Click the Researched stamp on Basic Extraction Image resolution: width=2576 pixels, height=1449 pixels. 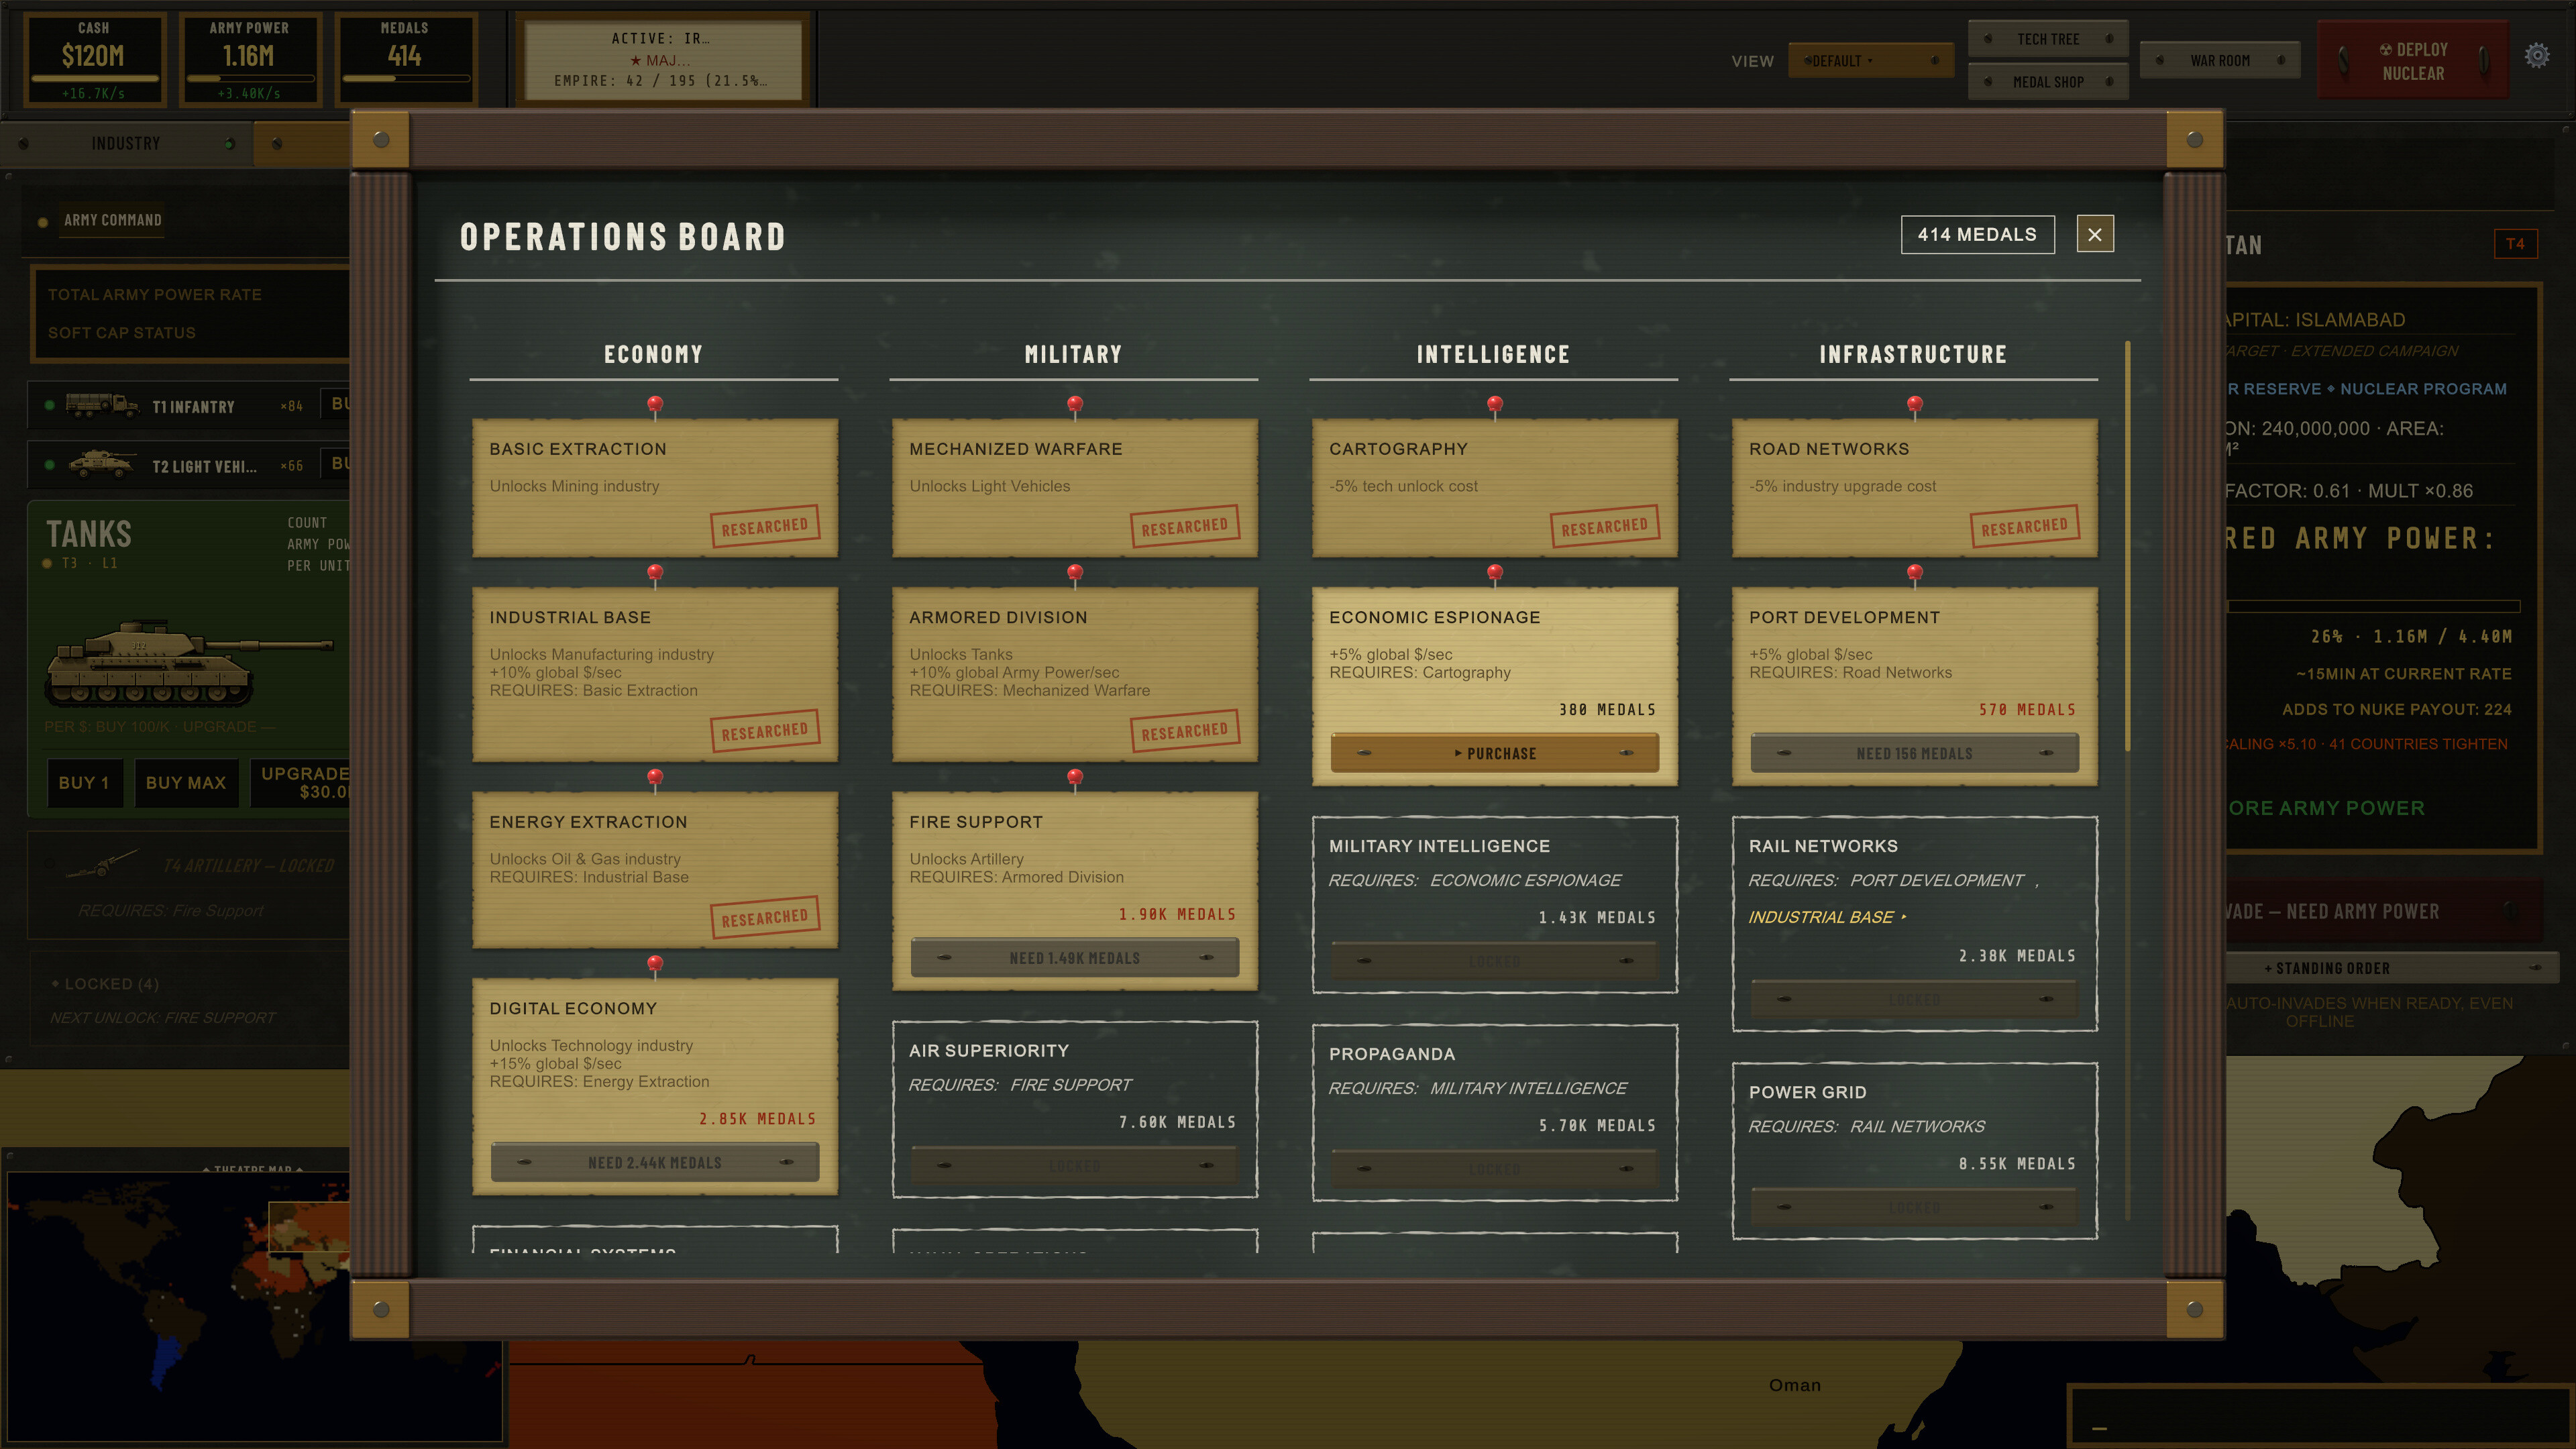[765, 526]
